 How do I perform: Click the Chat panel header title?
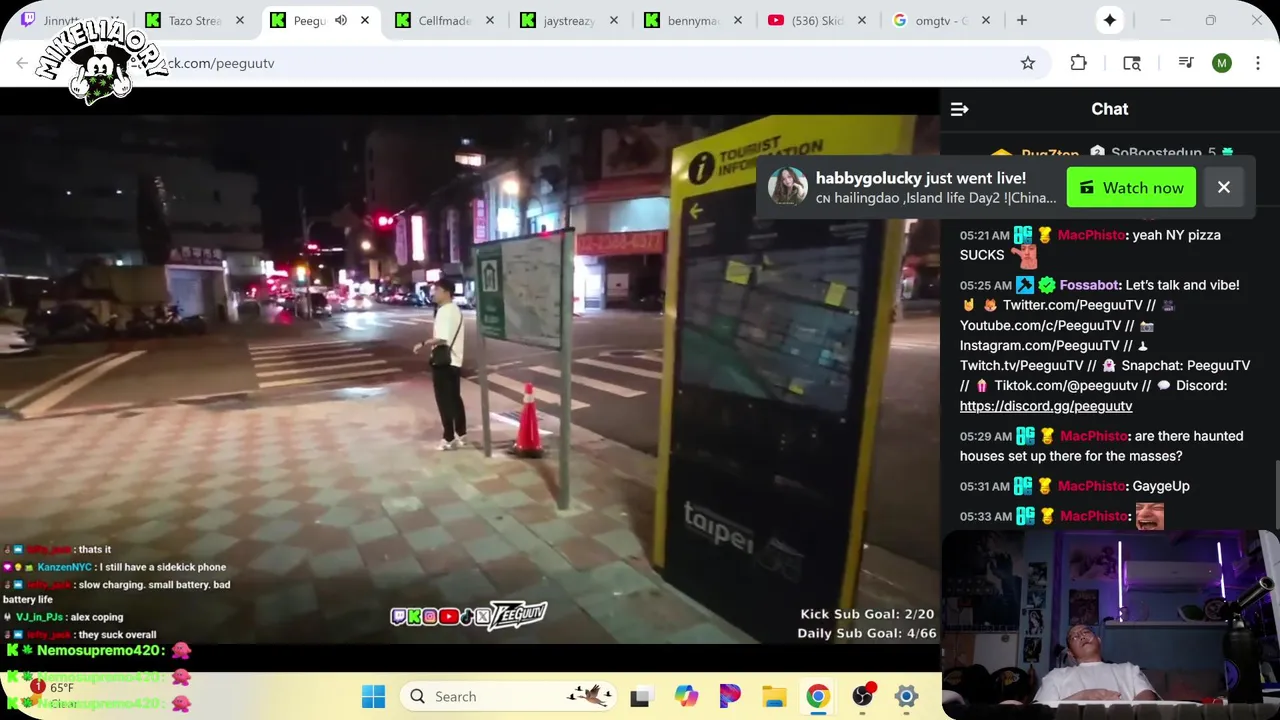(x=1109, y=109)
